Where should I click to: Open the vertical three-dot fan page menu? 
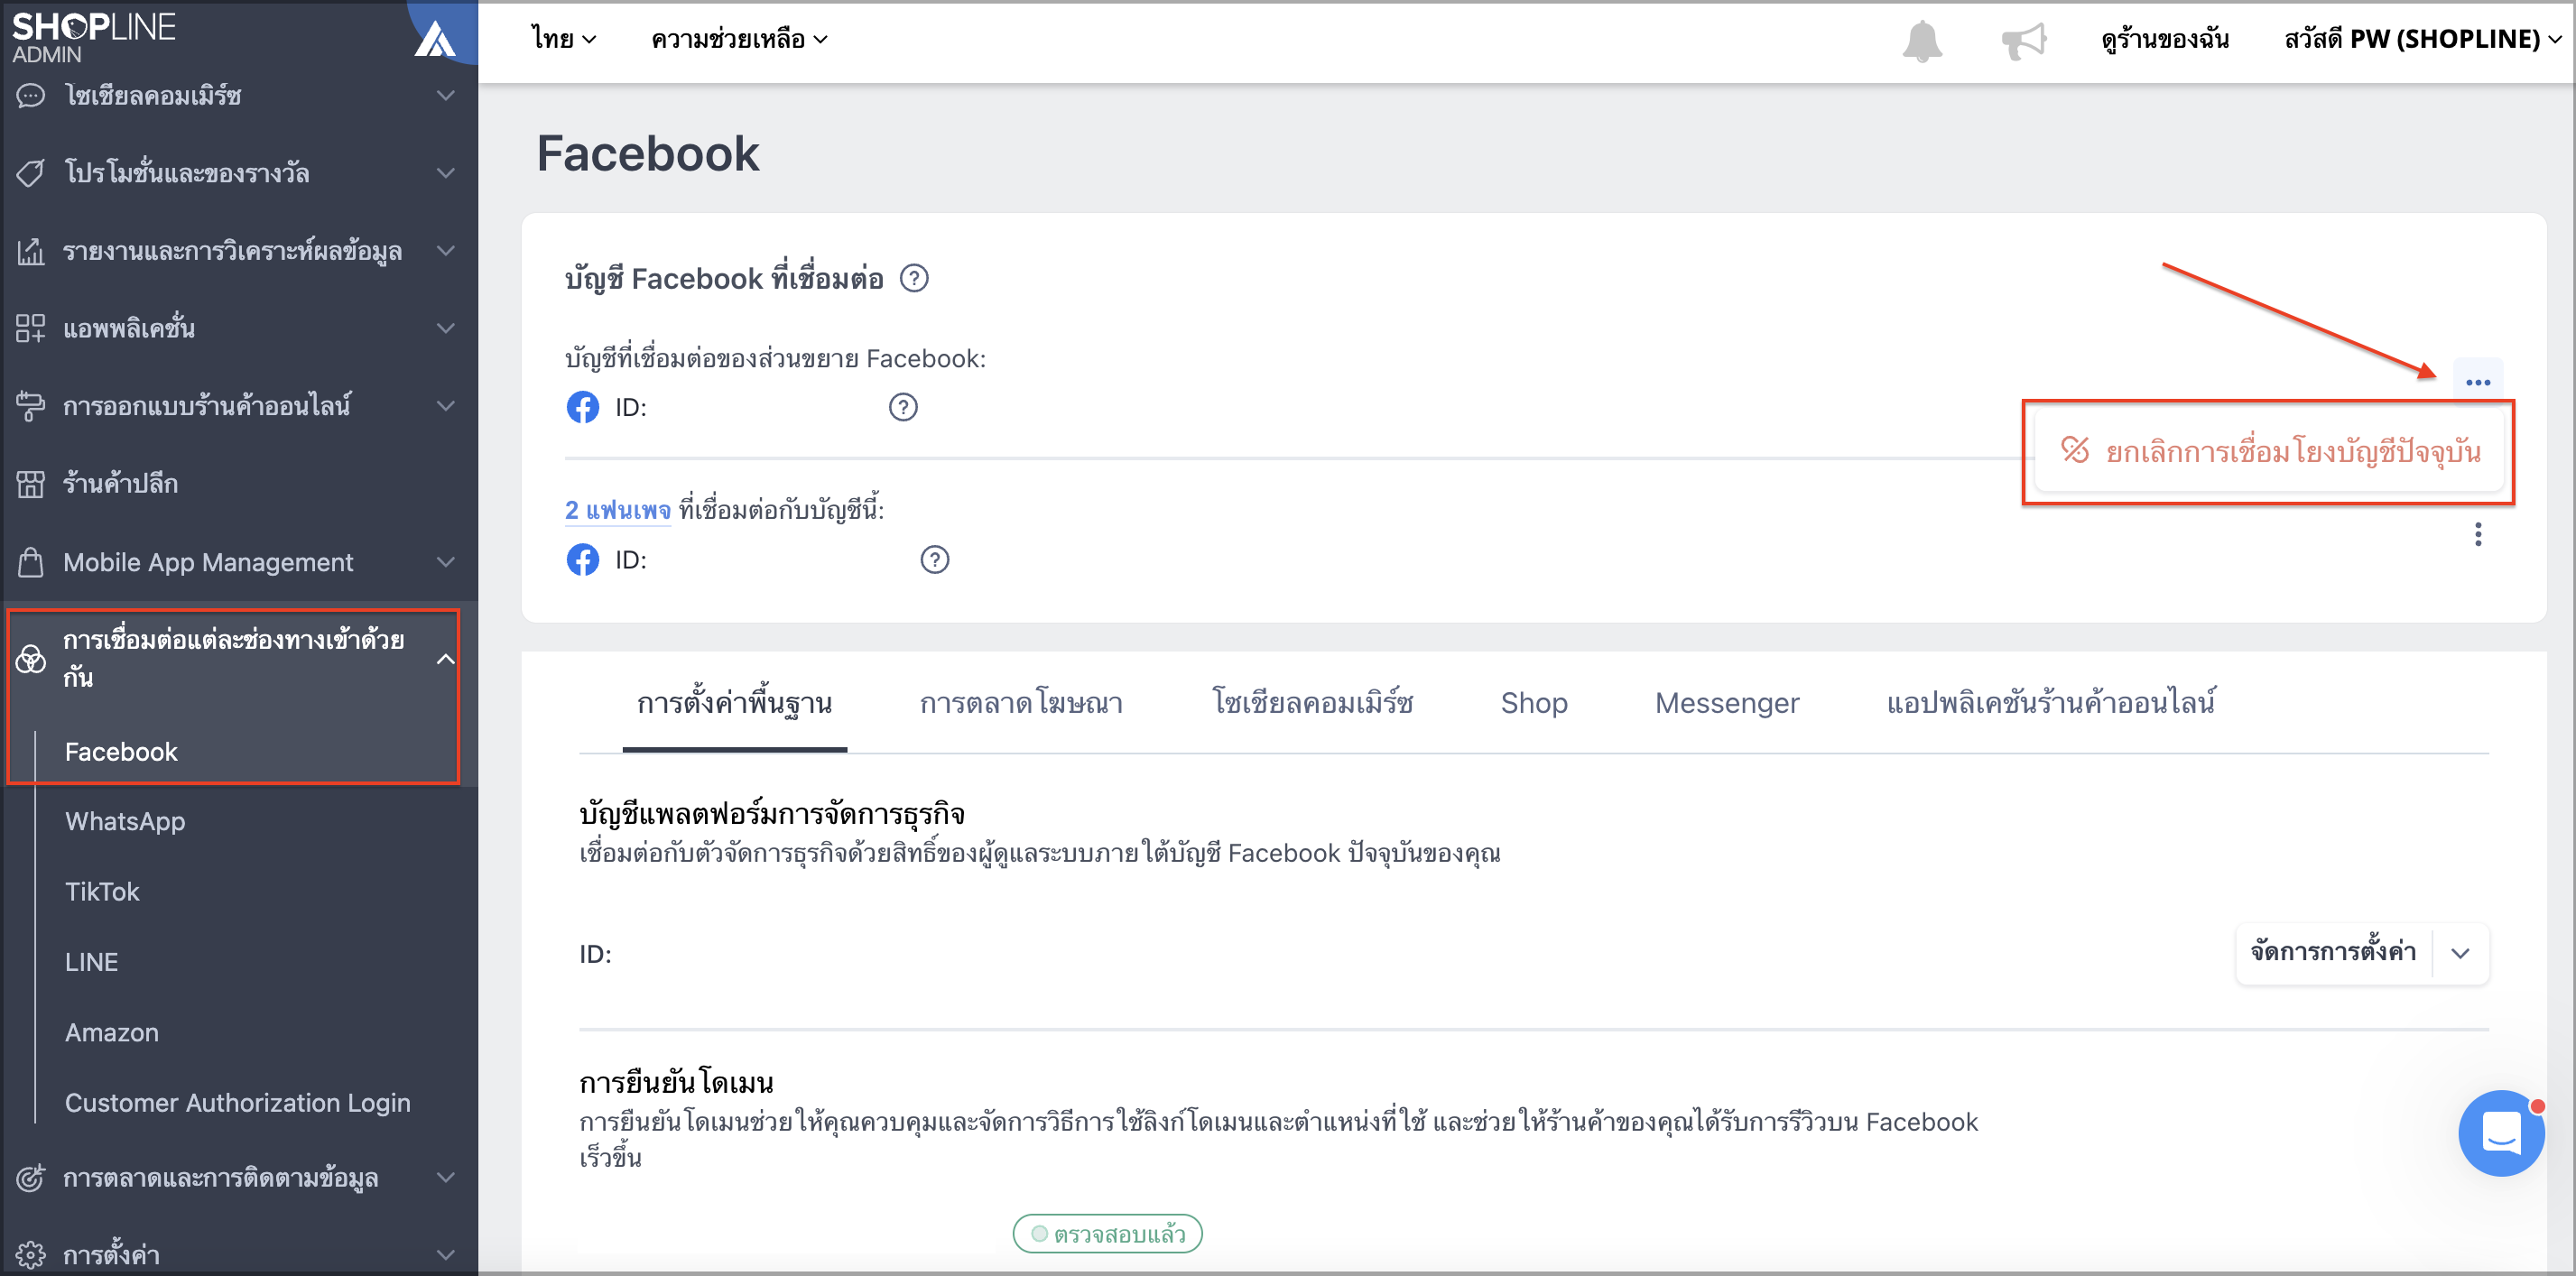(x=2478, y=534)
